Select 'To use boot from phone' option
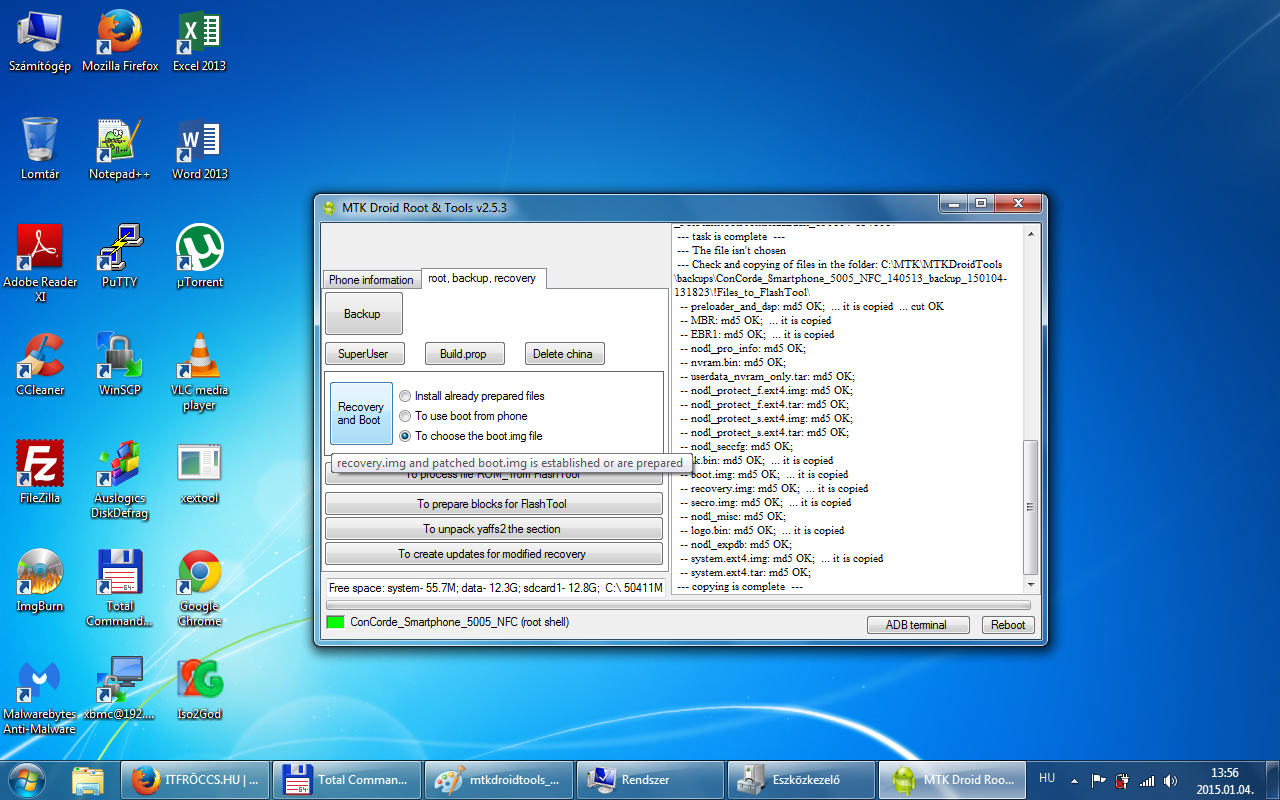 [x=405, y=416]
